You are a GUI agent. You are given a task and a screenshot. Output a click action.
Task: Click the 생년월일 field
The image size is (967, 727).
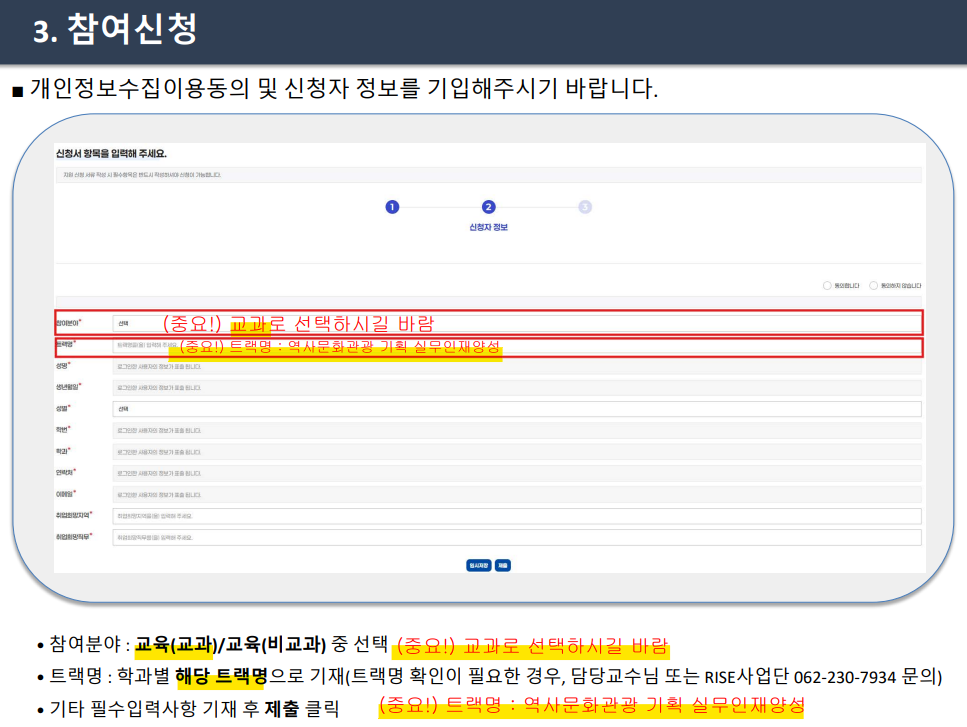tap(517, 388)
